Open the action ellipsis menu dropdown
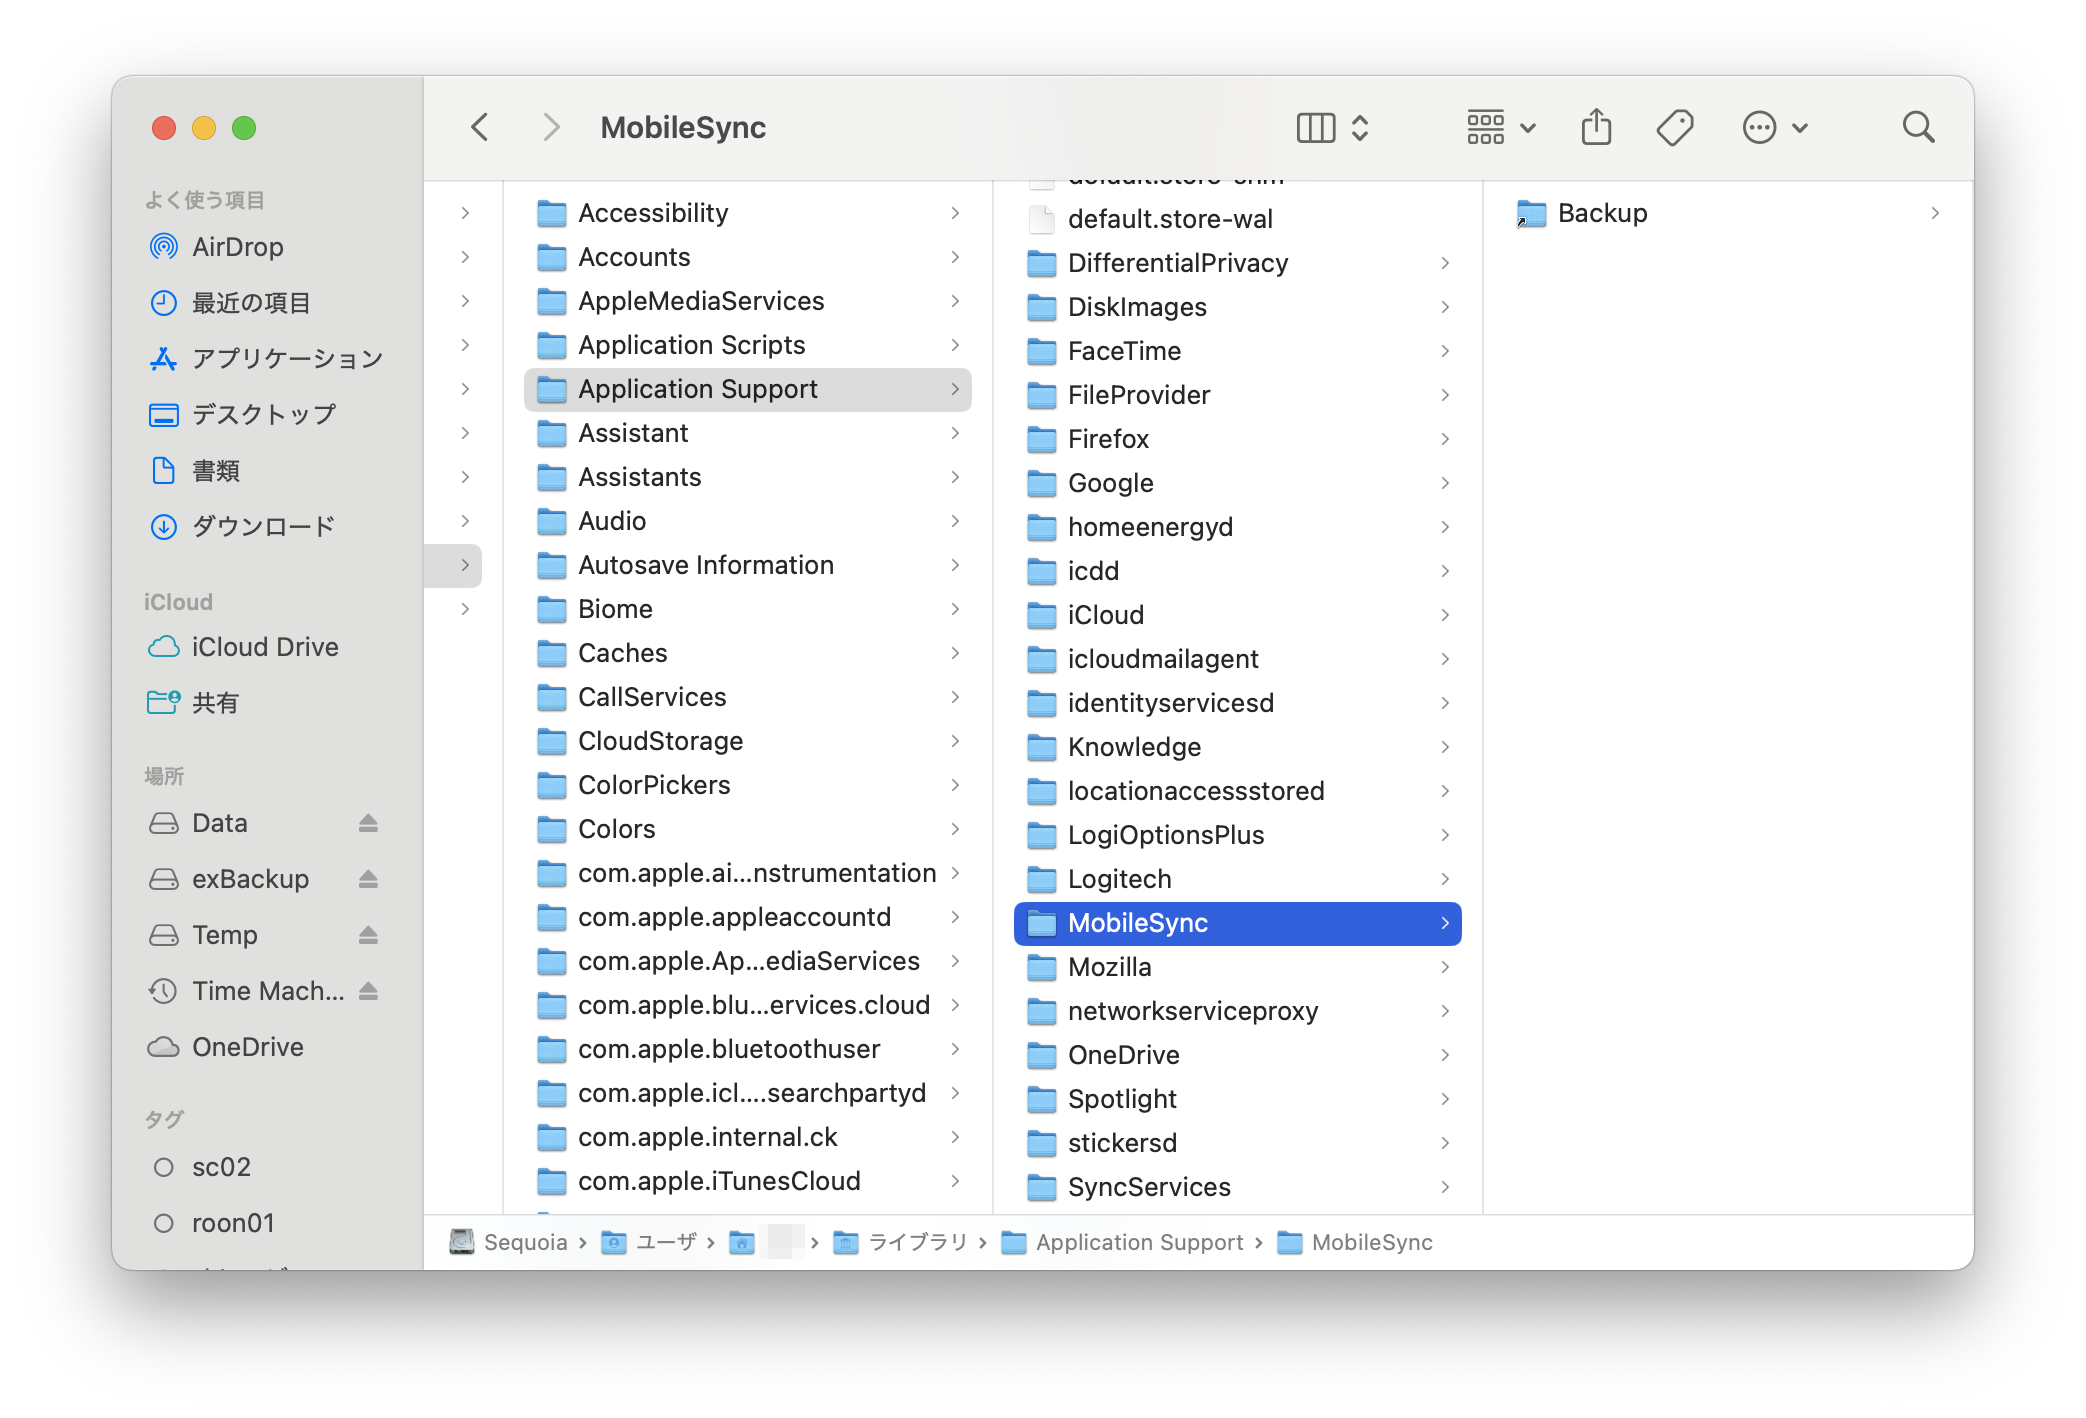Screen dimensions: 2086x1418 coord(1774,128)
